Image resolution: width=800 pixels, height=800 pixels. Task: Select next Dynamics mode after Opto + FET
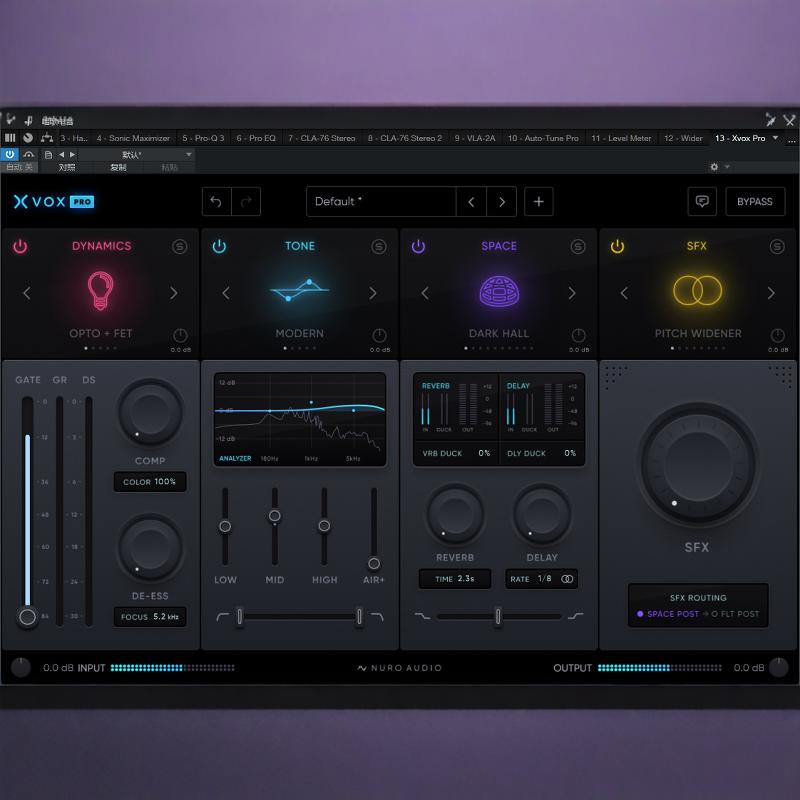[x=174, y=293]
